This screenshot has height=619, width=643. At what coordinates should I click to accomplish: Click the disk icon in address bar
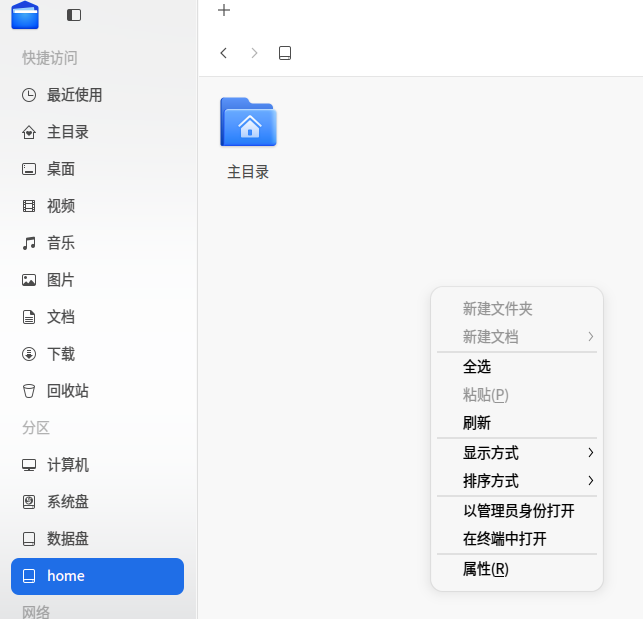pyautogui.click(x=285, y=53)
